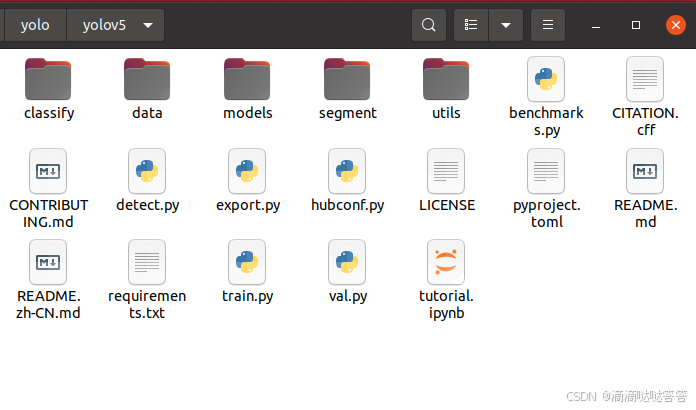Click the yolov5 breadcrumb label

pos(104,25)
